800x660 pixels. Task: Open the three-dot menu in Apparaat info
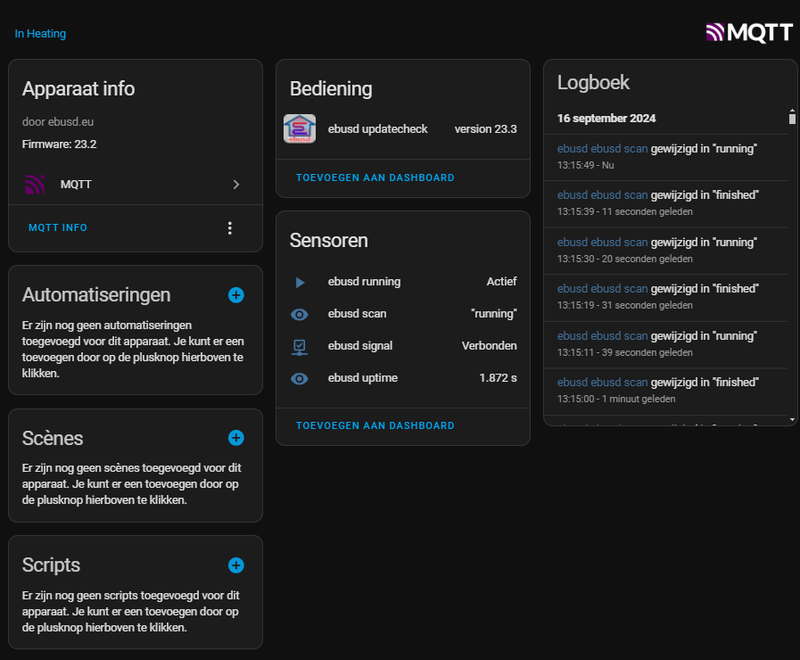click(x=230, y=228)
